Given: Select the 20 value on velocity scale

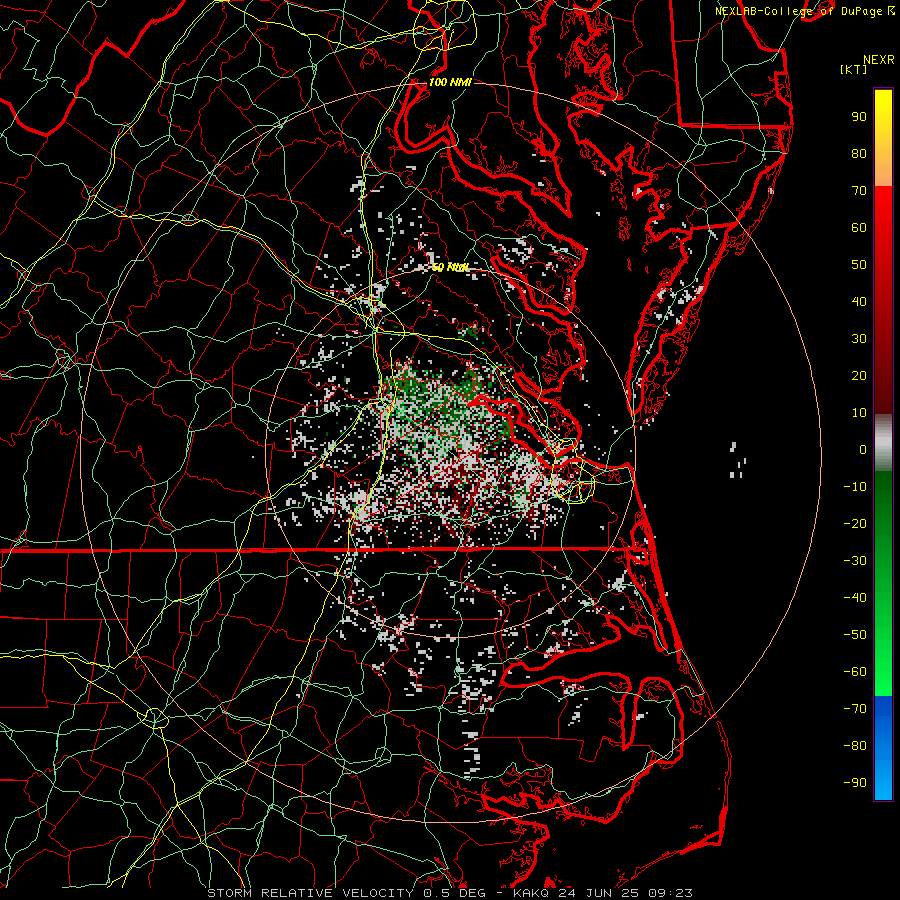Looking at the screenshot, I should click(x=859, y=375).
